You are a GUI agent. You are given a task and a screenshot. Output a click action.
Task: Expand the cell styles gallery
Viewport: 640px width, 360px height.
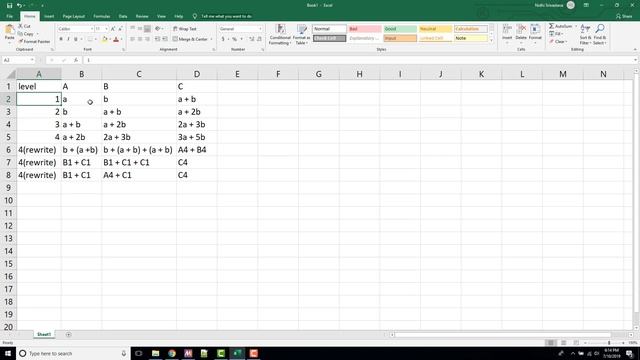click(x=491, y=41)
